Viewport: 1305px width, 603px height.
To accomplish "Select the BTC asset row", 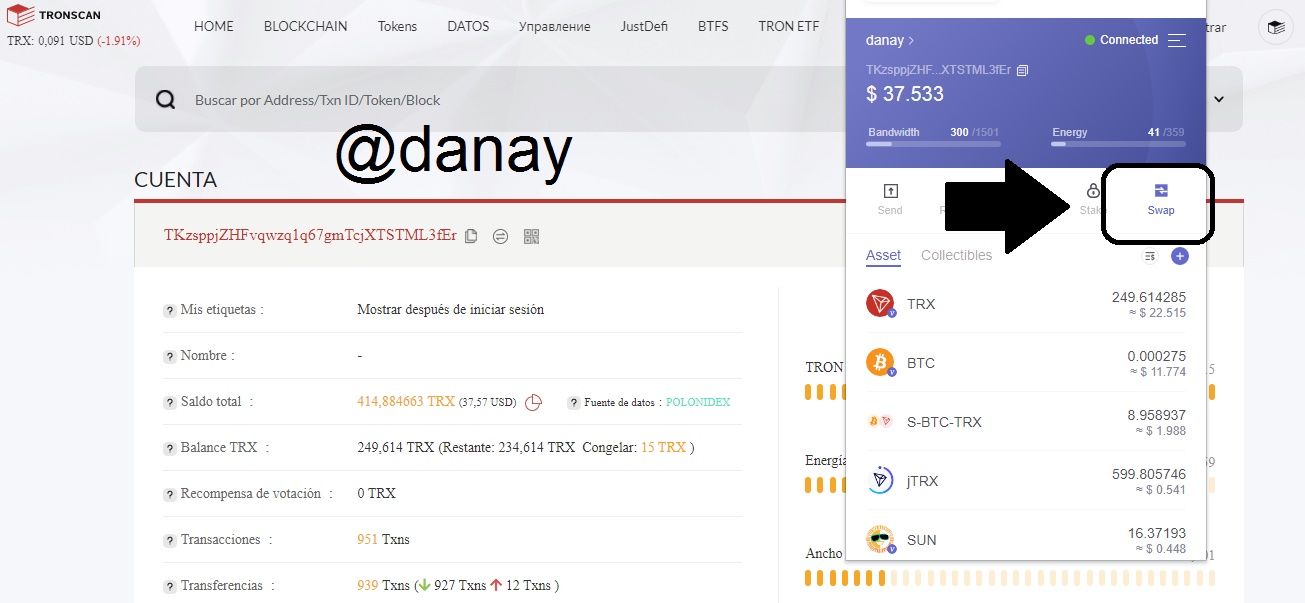I will pyautogui.click(x=1026, y=363).
